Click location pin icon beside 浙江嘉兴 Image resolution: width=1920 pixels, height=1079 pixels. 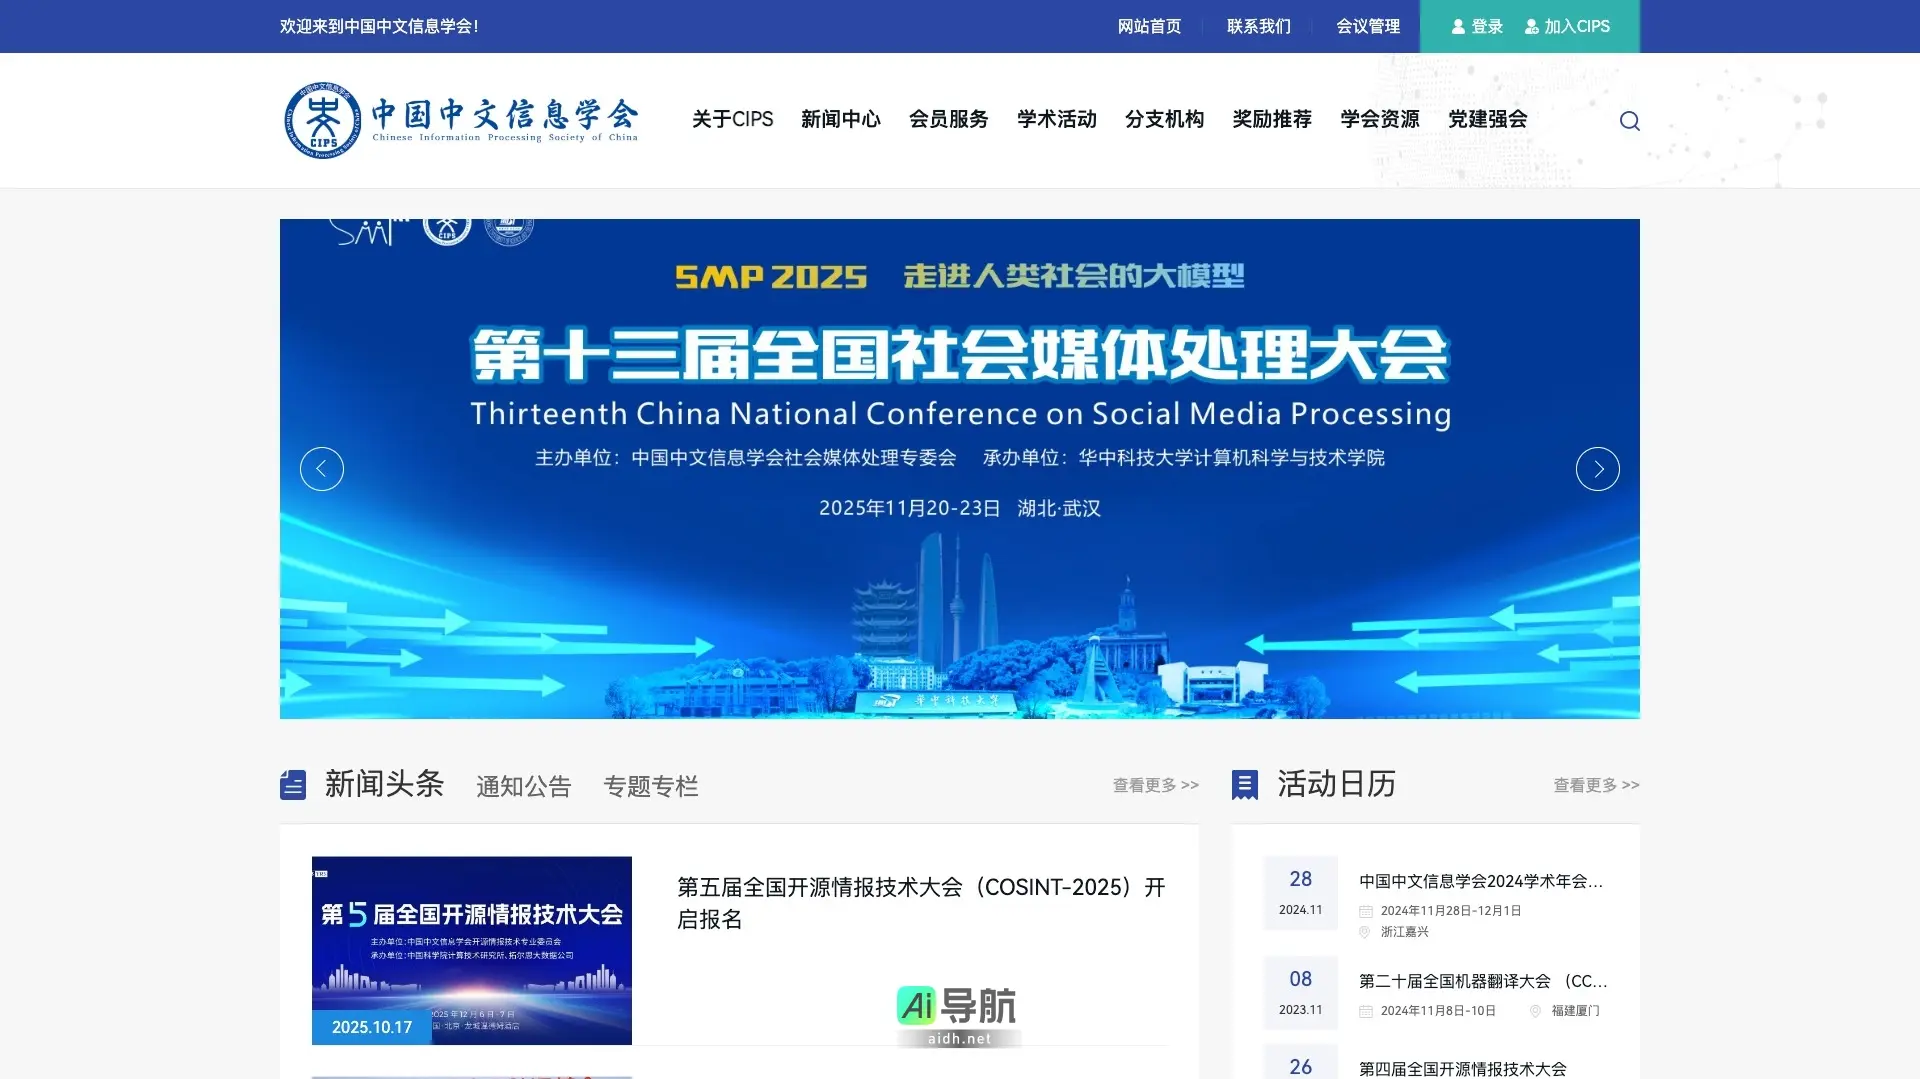[1364, 932]
